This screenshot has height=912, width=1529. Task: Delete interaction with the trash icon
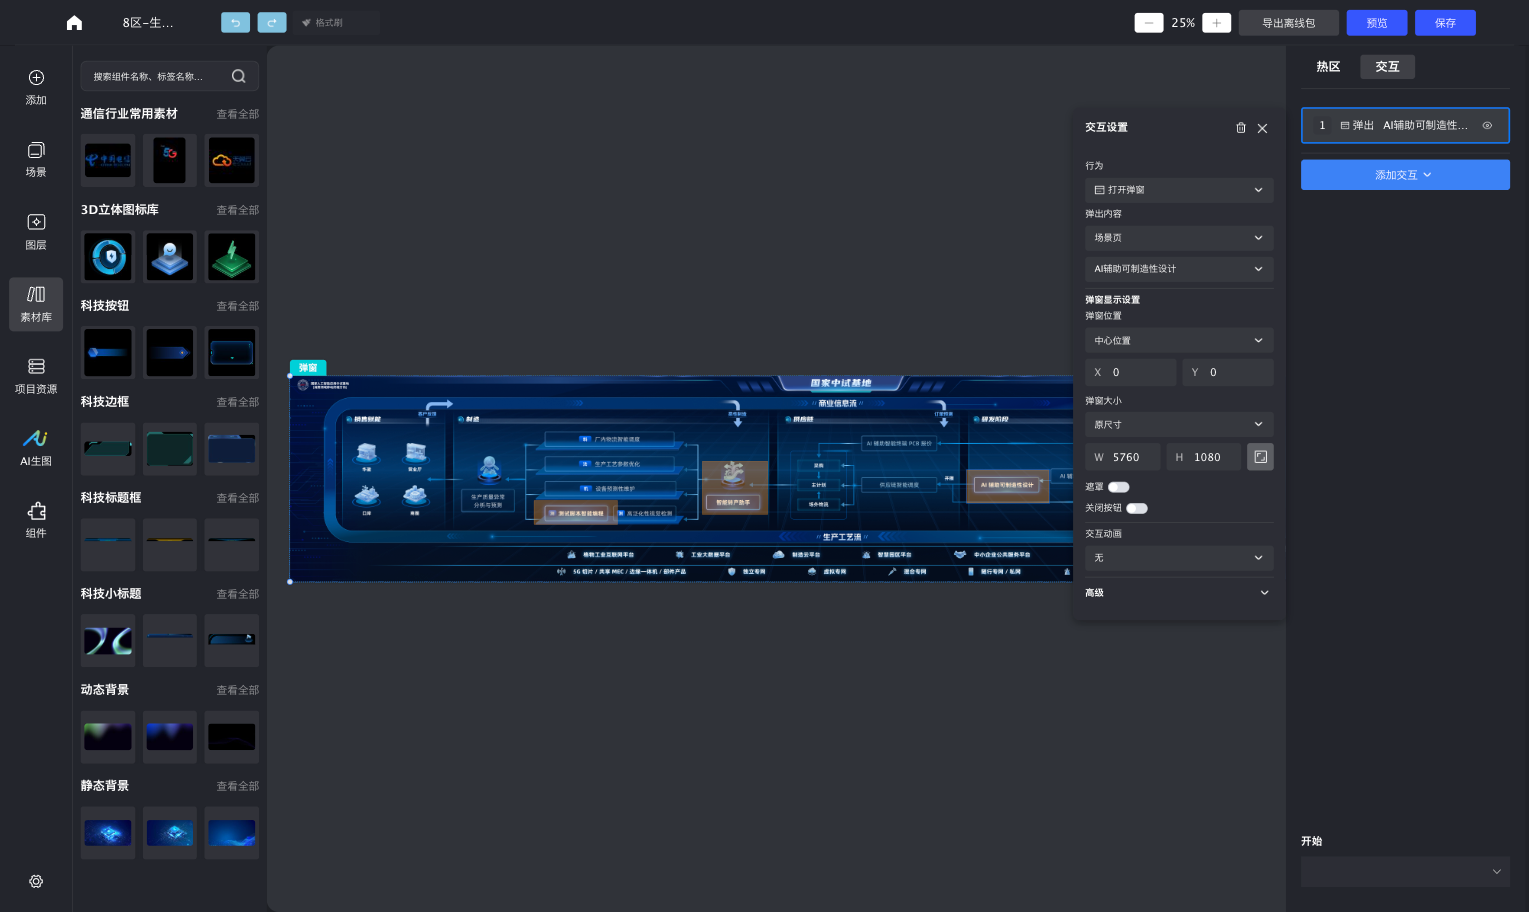pyautogui.click(x=1241, y=128)
